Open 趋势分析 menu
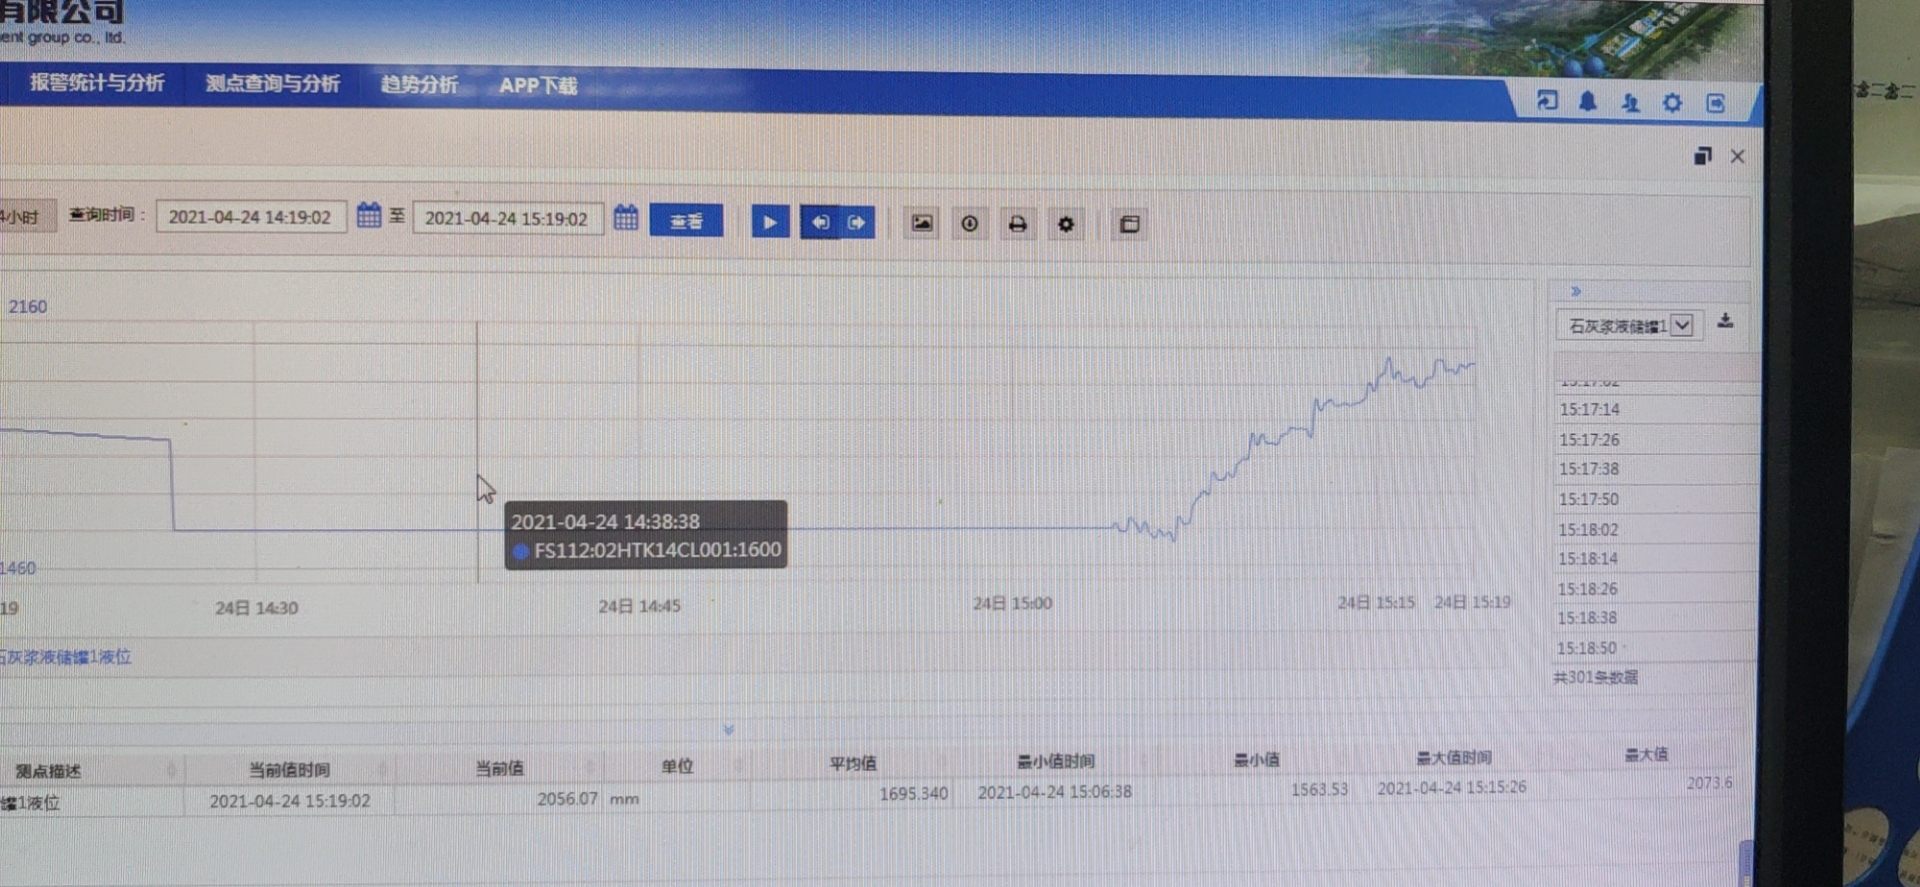 click(419, 84)
